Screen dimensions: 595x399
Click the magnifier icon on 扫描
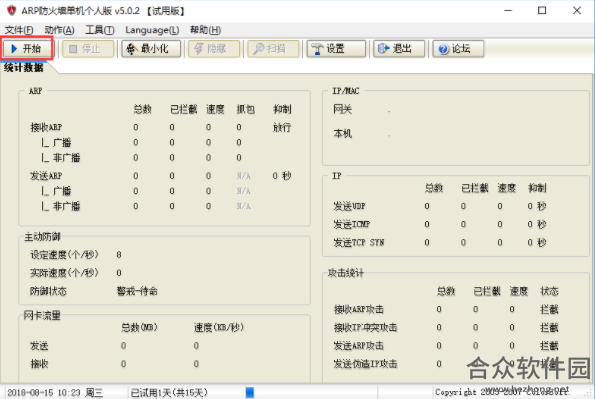[x=258, y=49]
